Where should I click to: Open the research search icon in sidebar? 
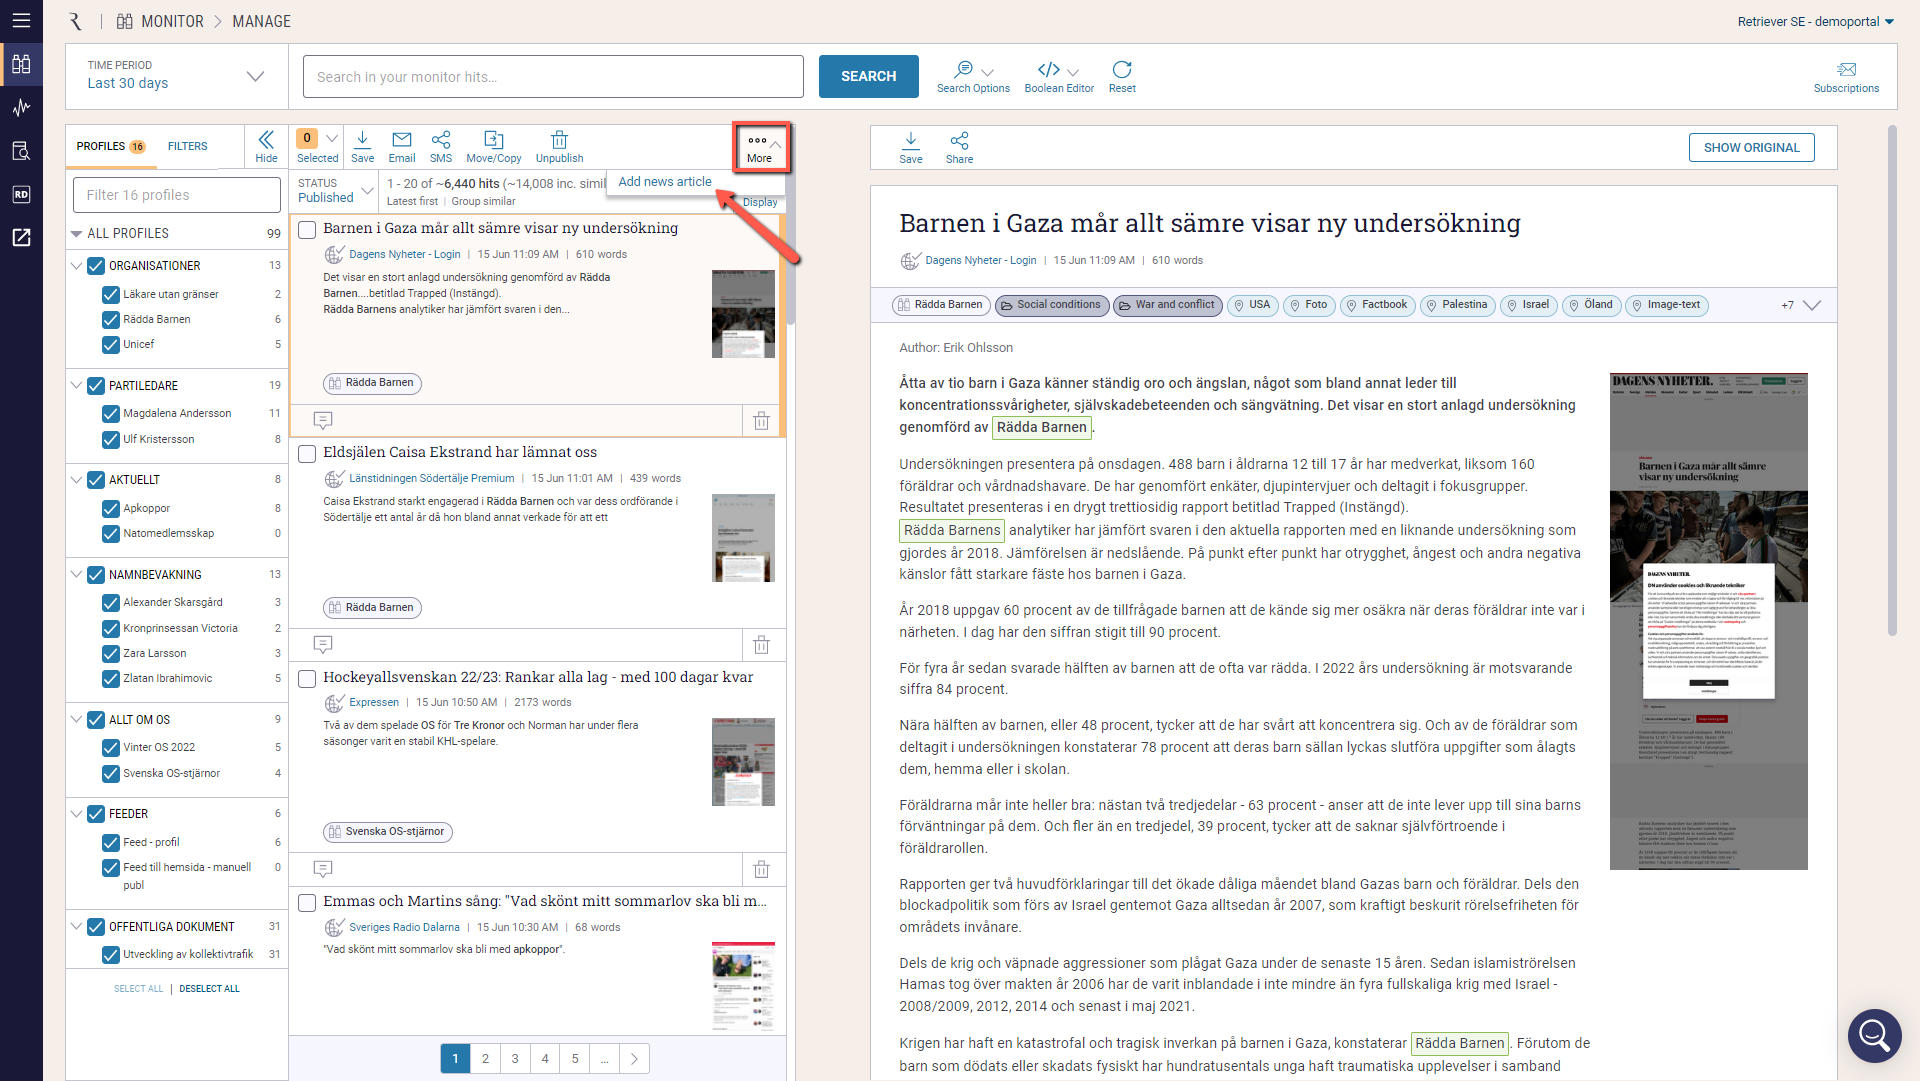click(21, 151)
